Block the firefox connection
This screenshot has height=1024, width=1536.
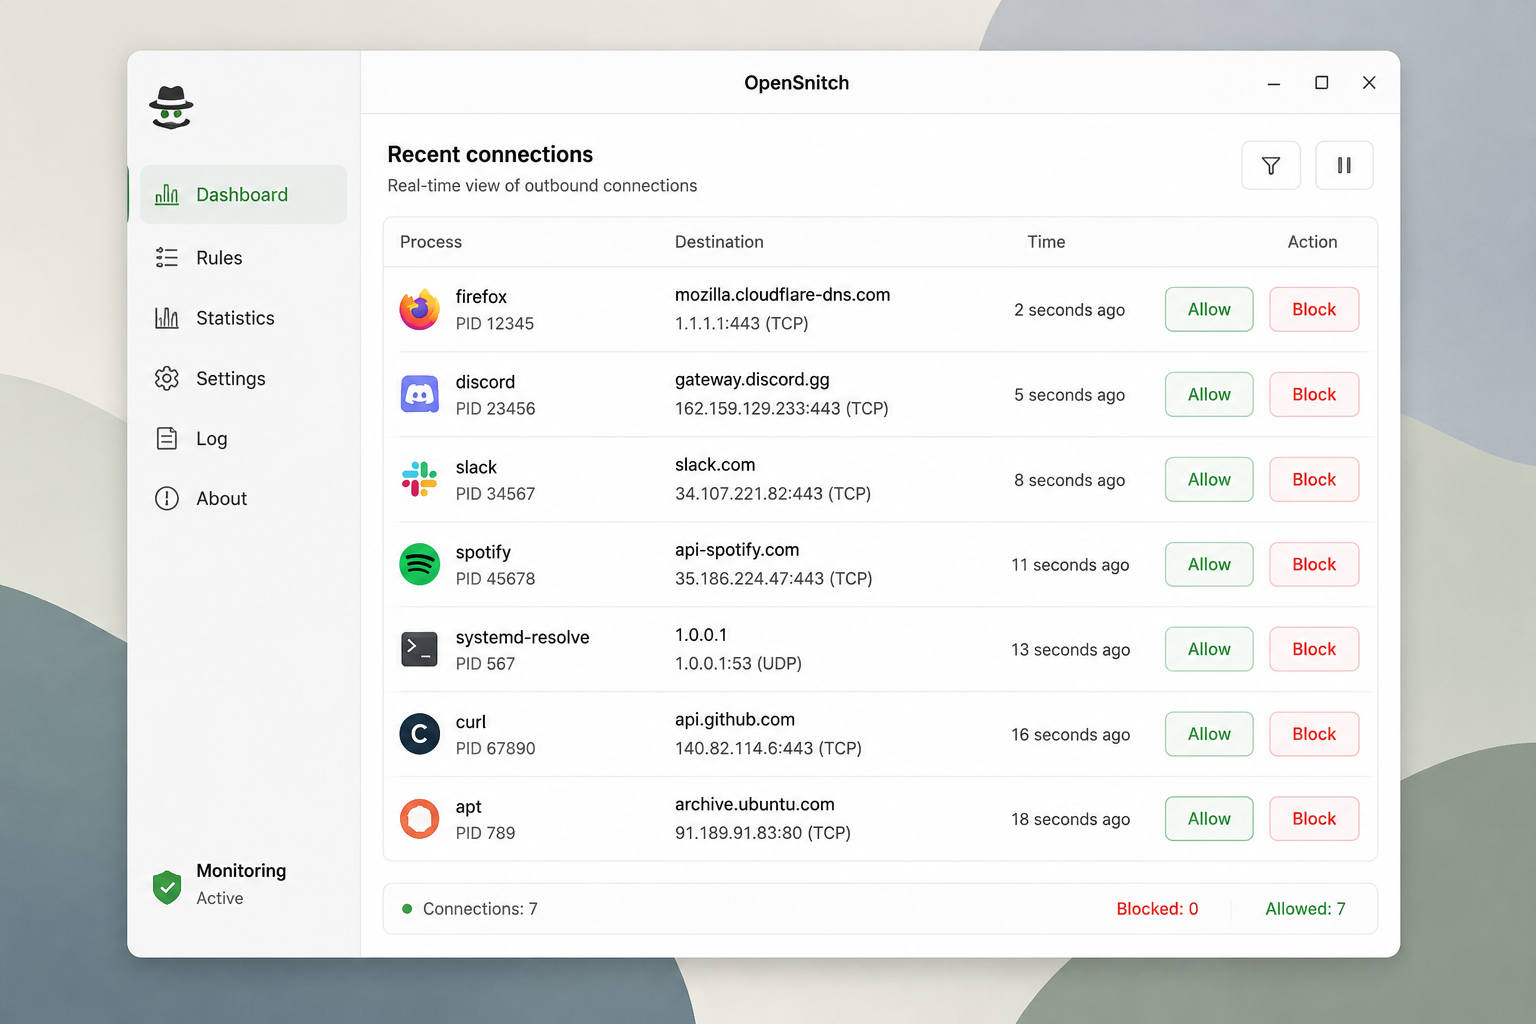[1314, 309]
